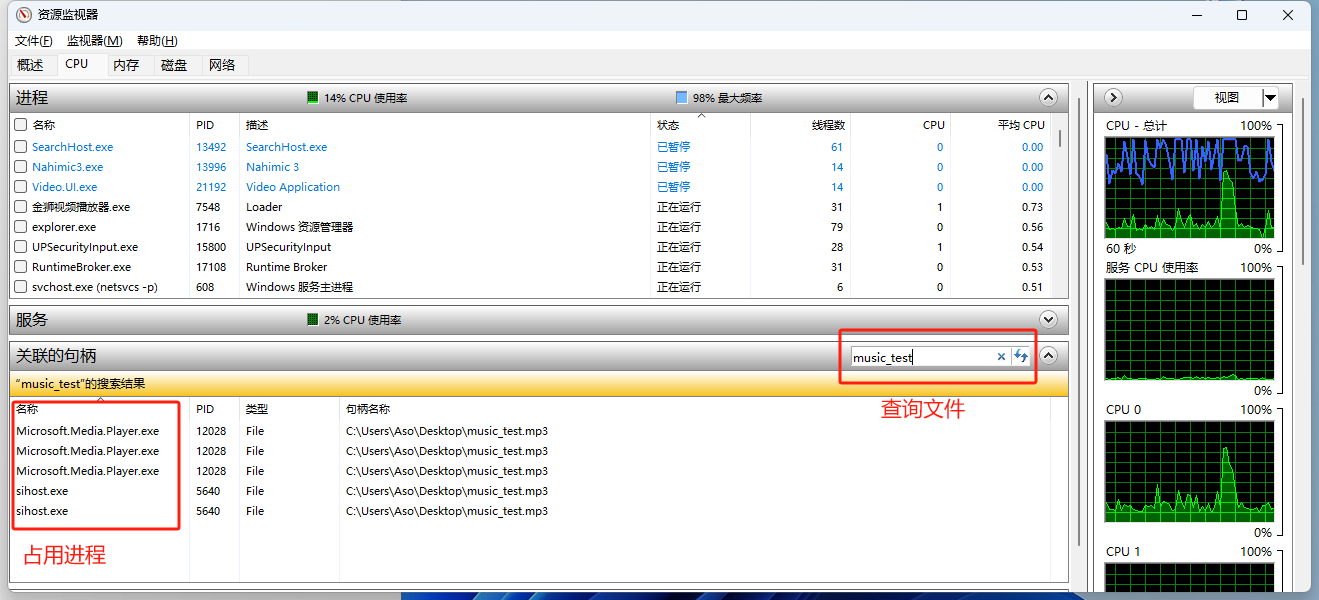Check the Nahimic3.exe process checkbox
This screenshot has width=1319, height=600.
[x=20, y=167]
